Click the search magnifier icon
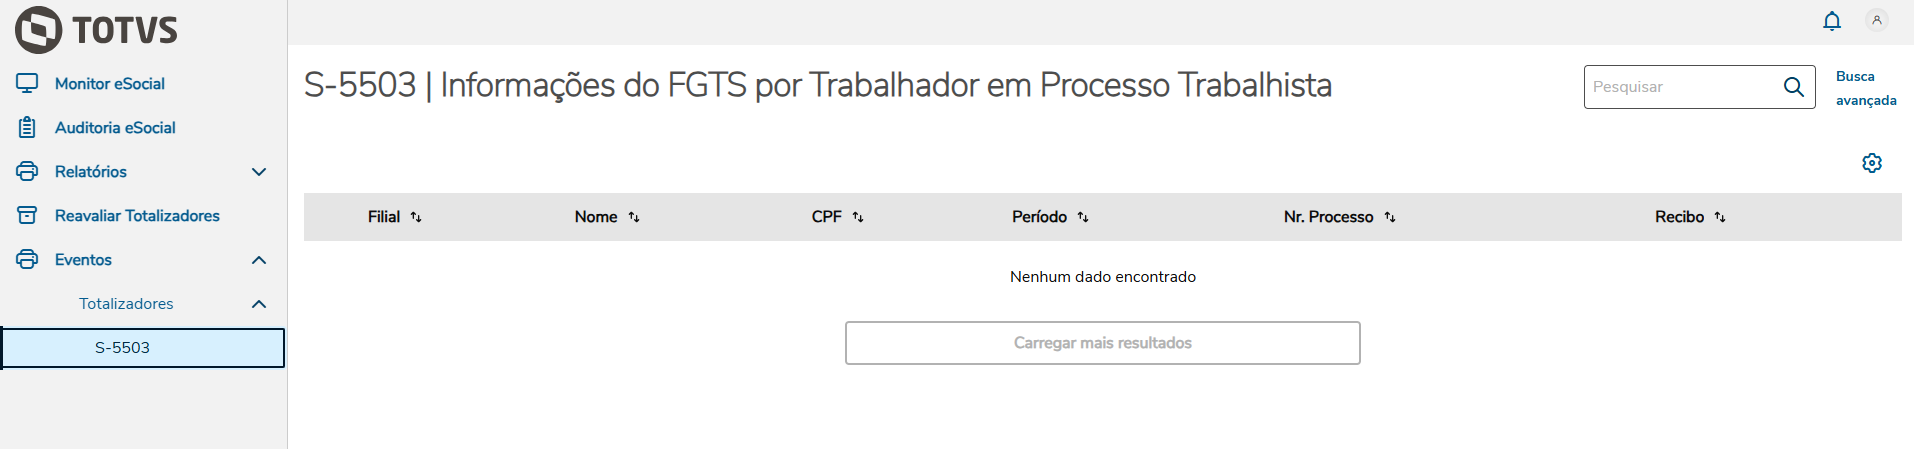Image resolution: width=1914 pixels, height=449 pixels. point(1794,87)
